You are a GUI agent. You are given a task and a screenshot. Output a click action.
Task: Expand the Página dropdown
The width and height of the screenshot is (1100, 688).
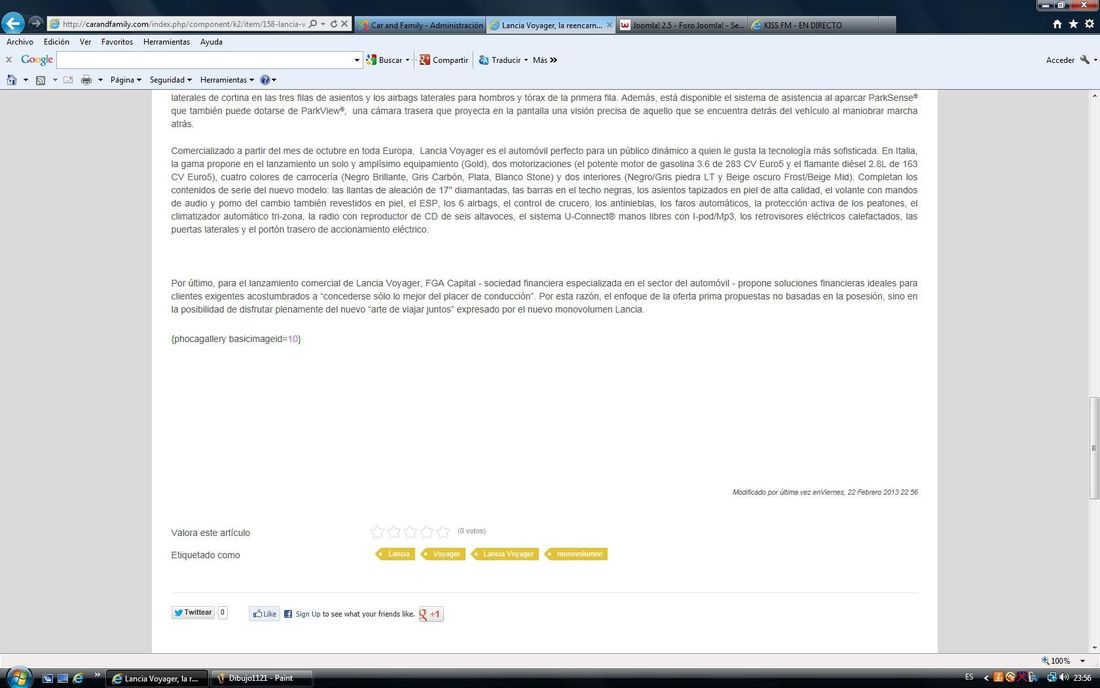pos(126,80)
